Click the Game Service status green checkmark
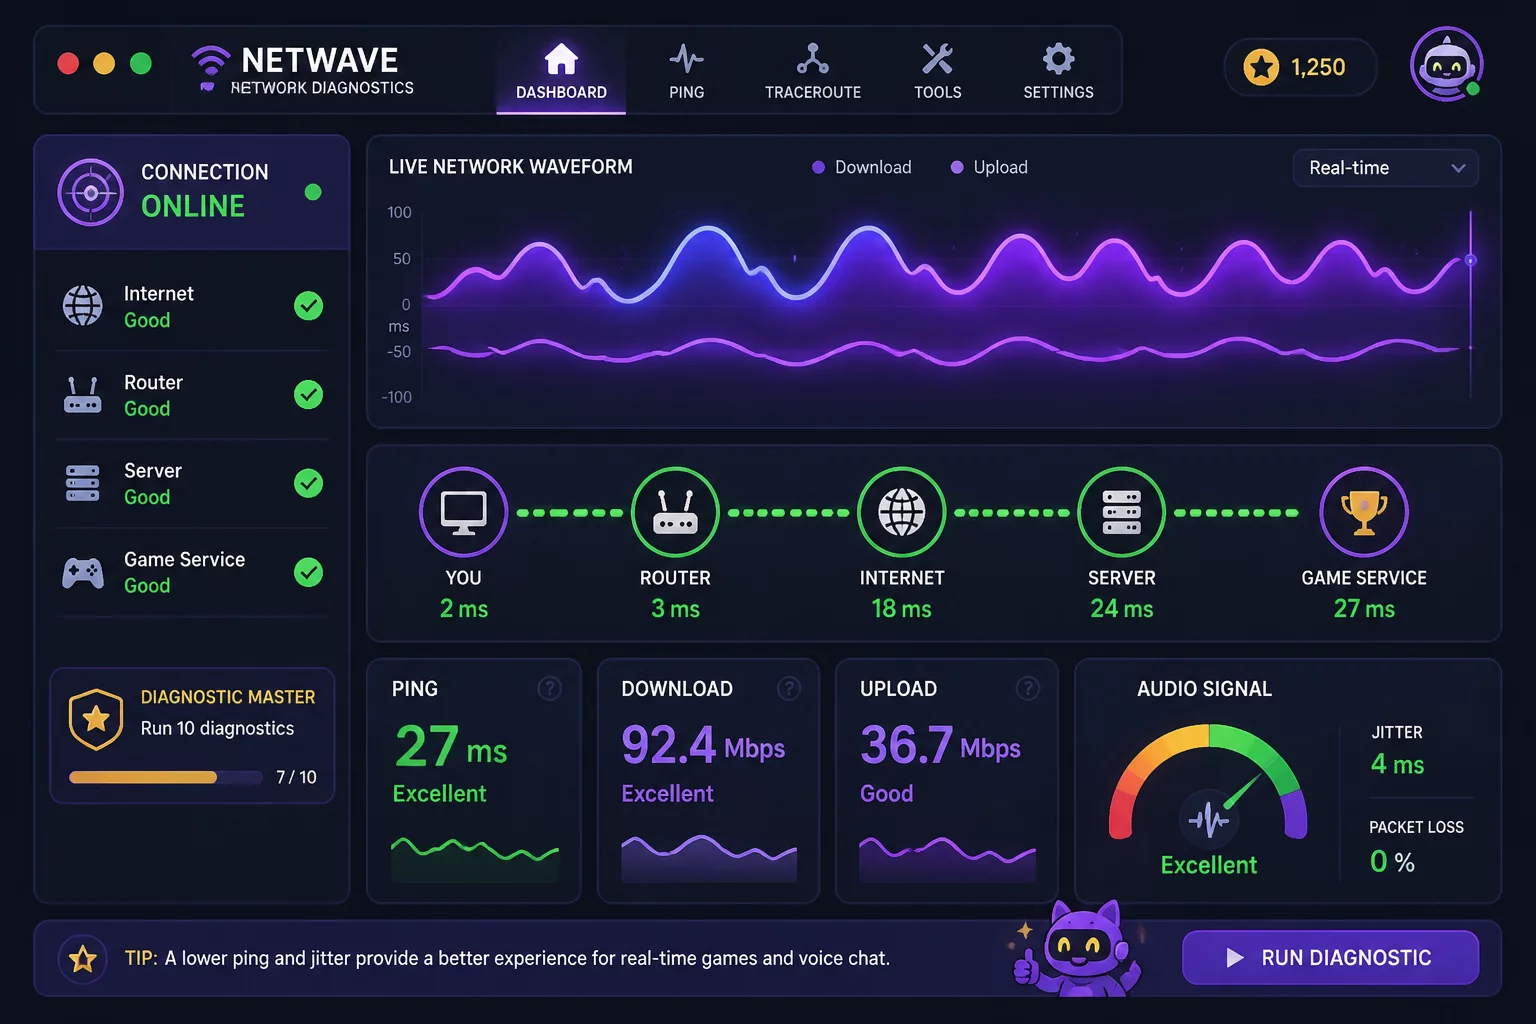 [x=309, y=572]
